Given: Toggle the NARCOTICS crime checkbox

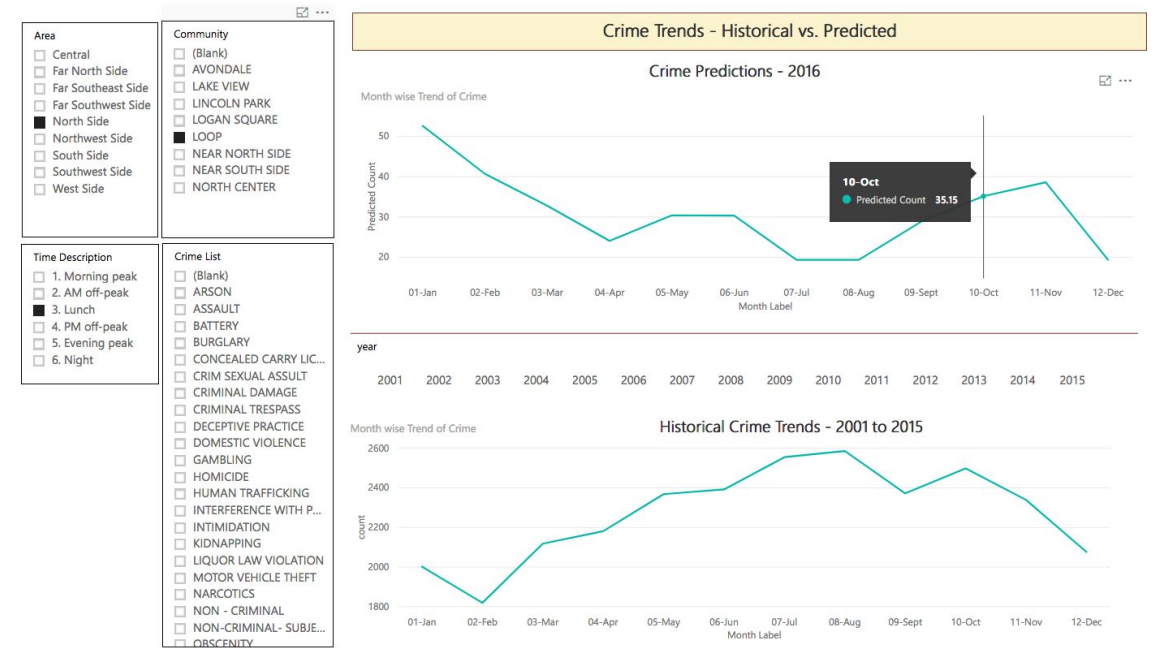Looking at the screenshot, I should click(x=180, y=594).
